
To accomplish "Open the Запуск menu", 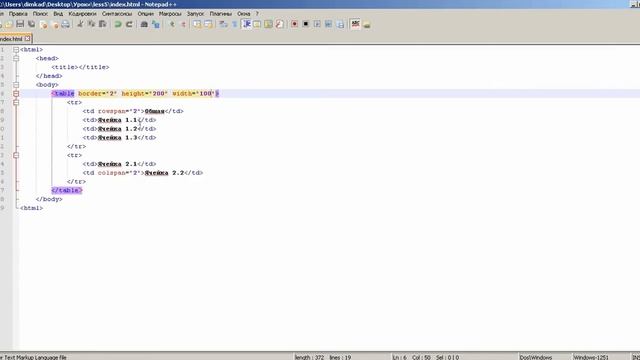I will [195, 14].
